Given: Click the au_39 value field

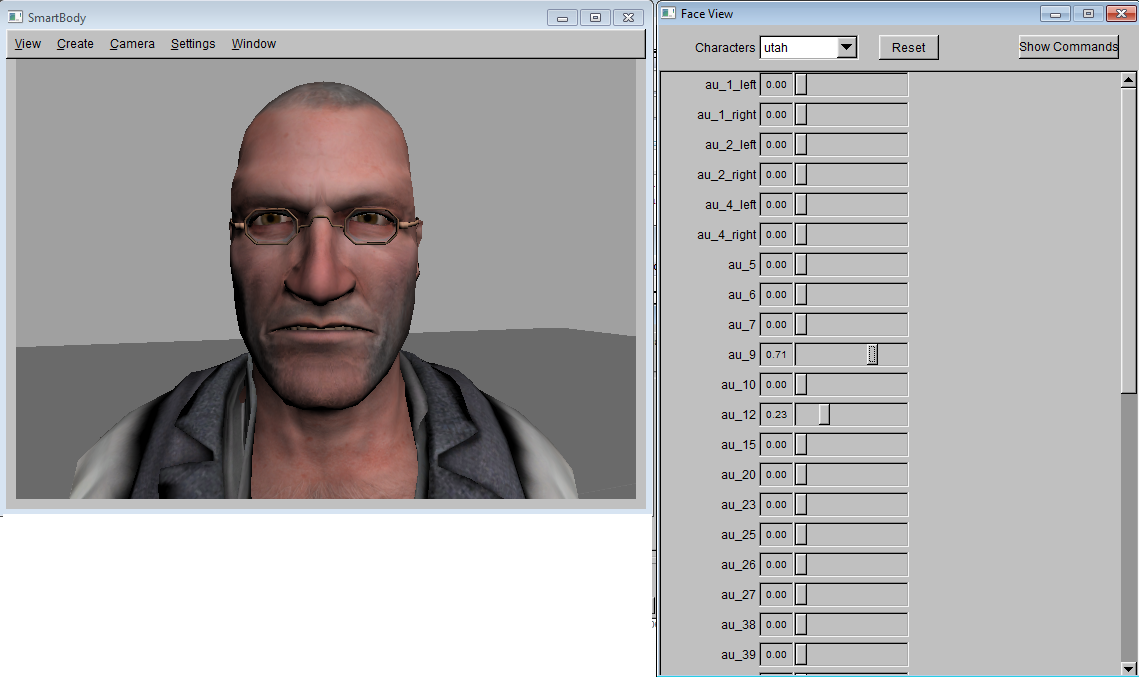Looking at the screenshot, I should click(777, 654).
